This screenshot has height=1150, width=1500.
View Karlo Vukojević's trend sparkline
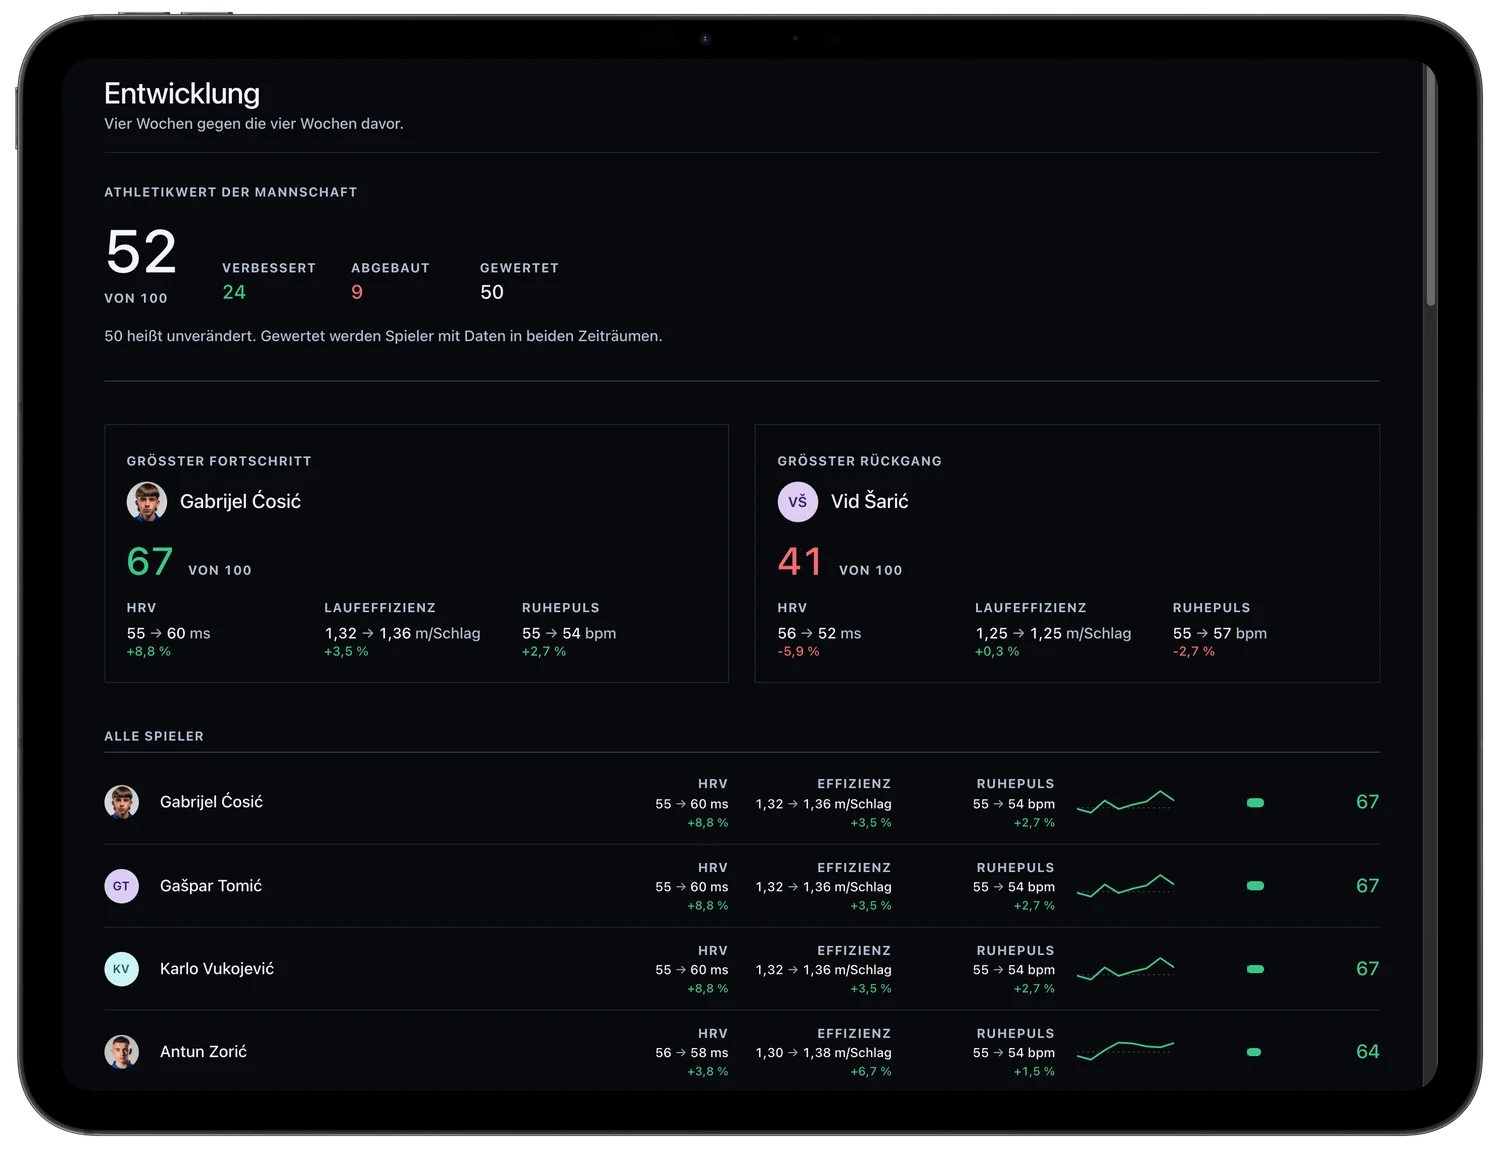coord(1125,969)
